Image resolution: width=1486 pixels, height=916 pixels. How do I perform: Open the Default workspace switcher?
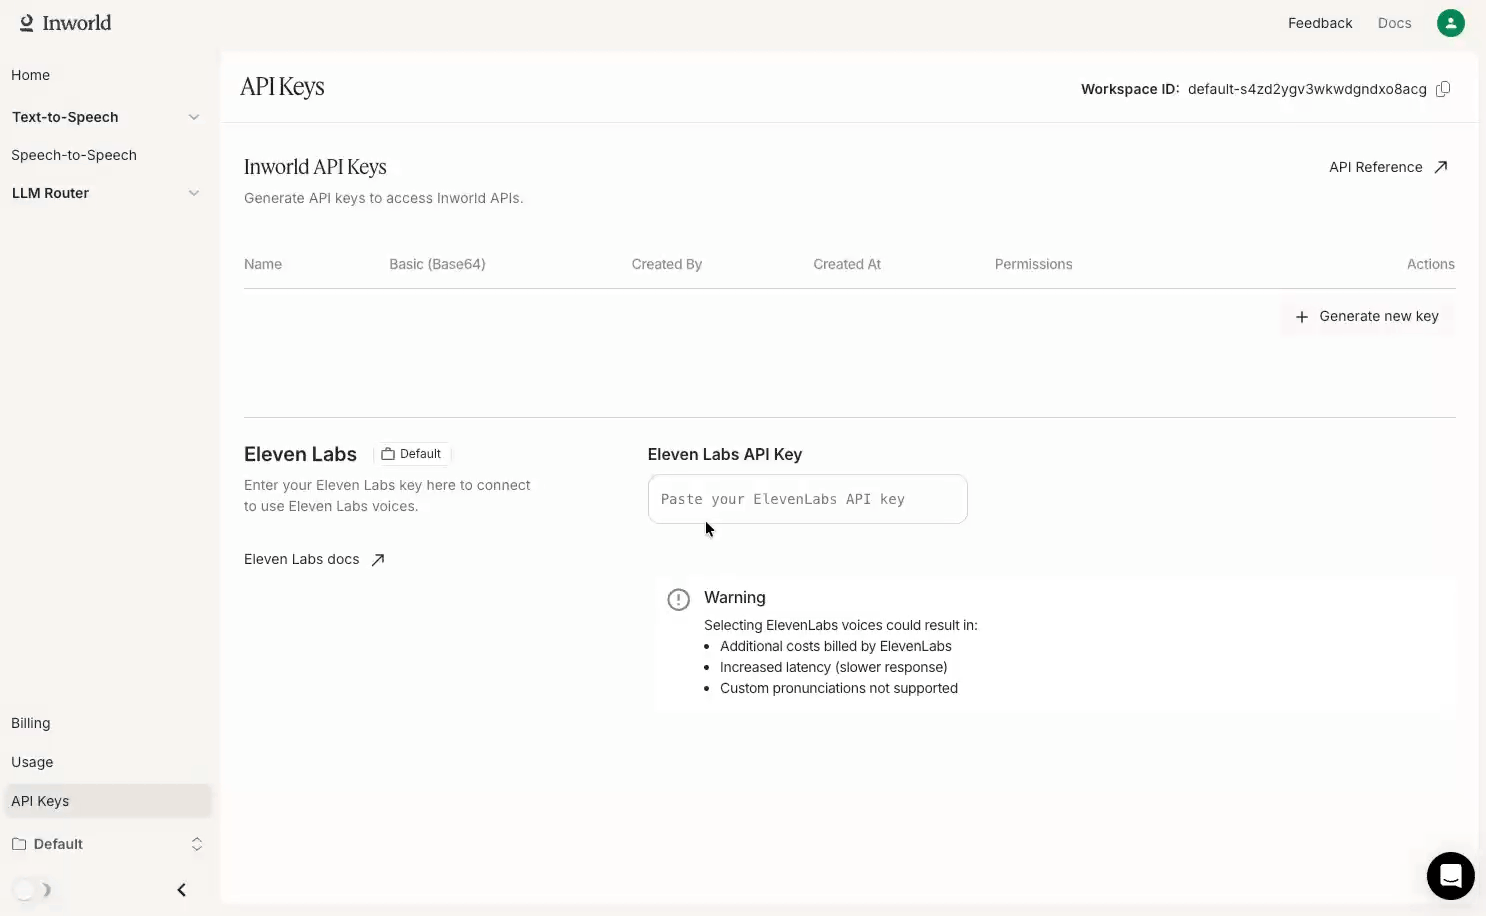[x=106, y=844]
